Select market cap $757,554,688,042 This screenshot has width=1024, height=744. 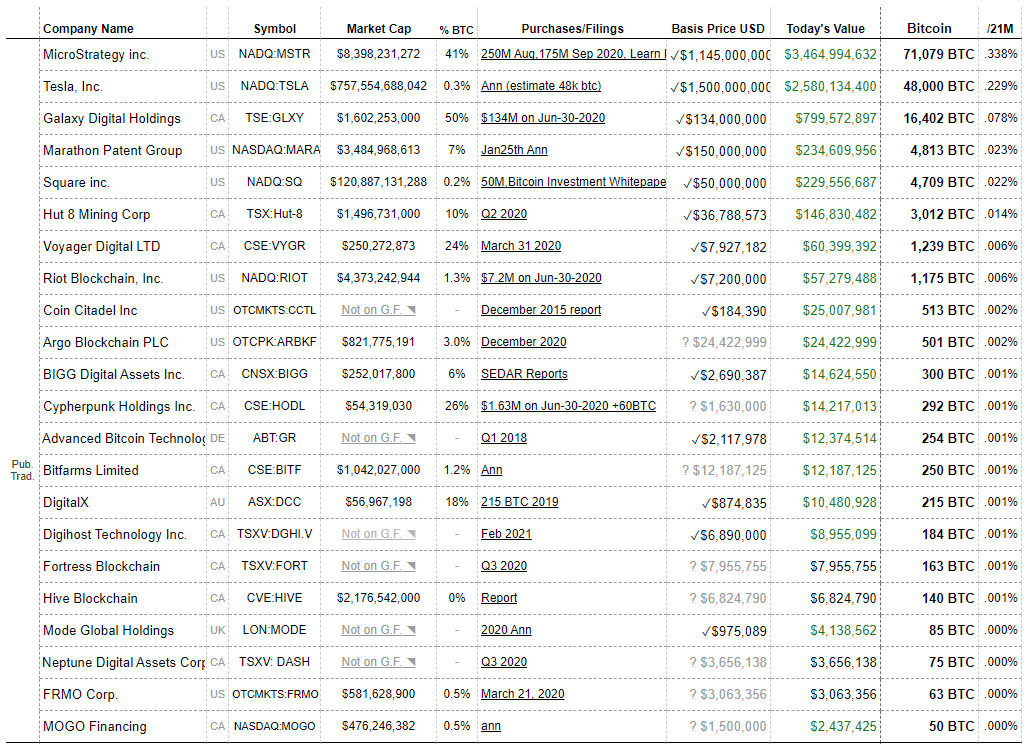(378, 86)
